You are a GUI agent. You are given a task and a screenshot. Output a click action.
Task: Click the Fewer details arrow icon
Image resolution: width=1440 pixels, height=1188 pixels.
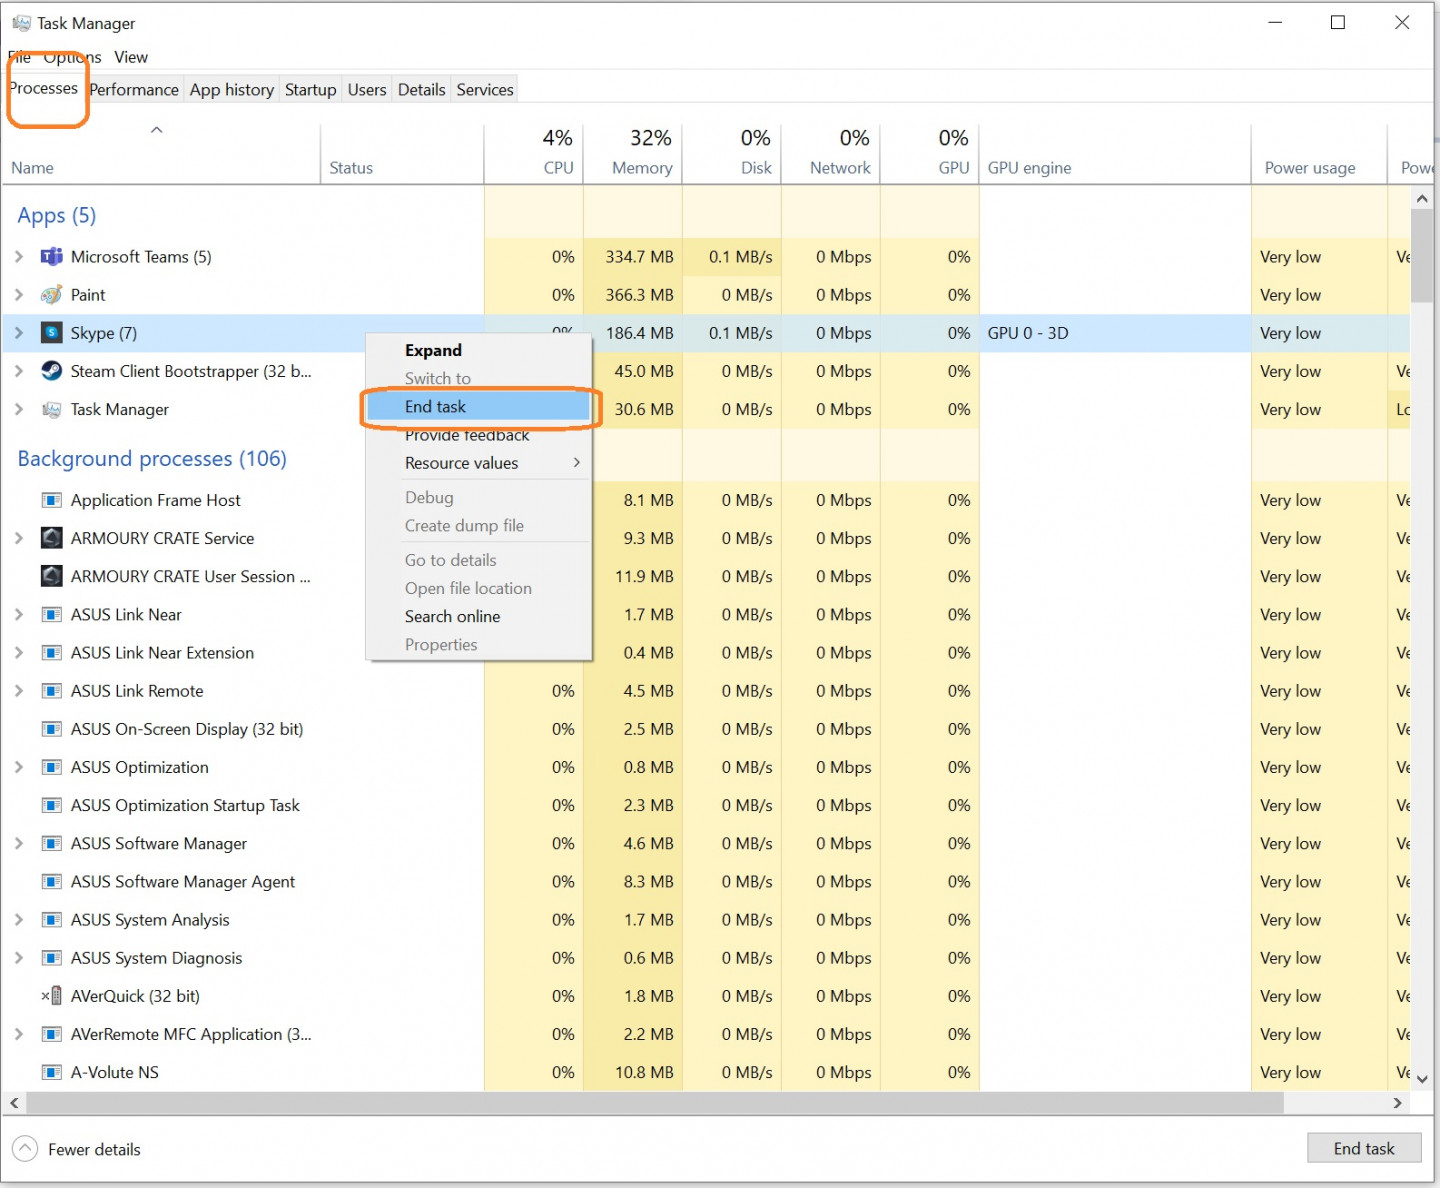click(x=25, y=1149)
